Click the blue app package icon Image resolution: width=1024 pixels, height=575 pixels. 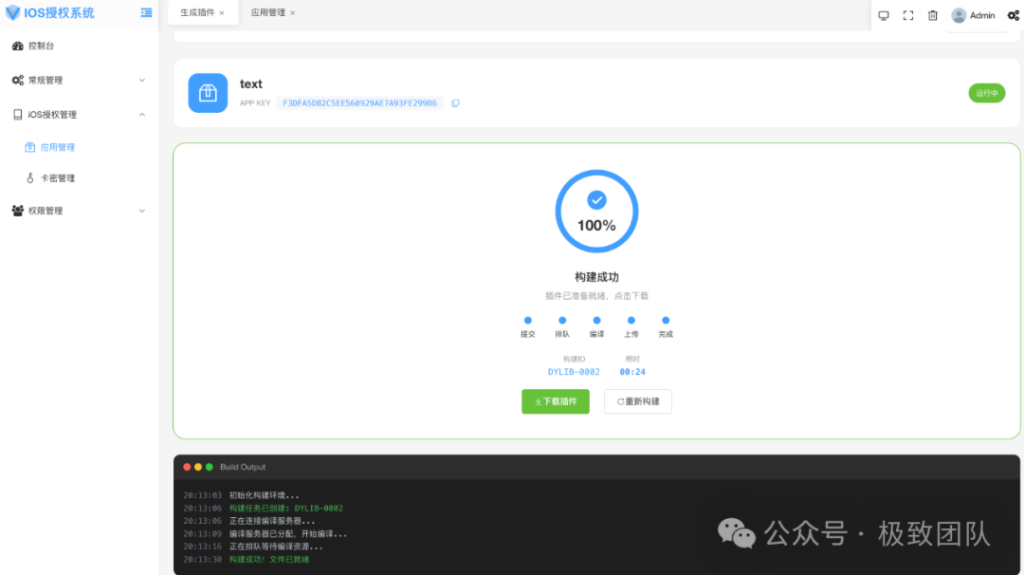(x=208, y=93)
